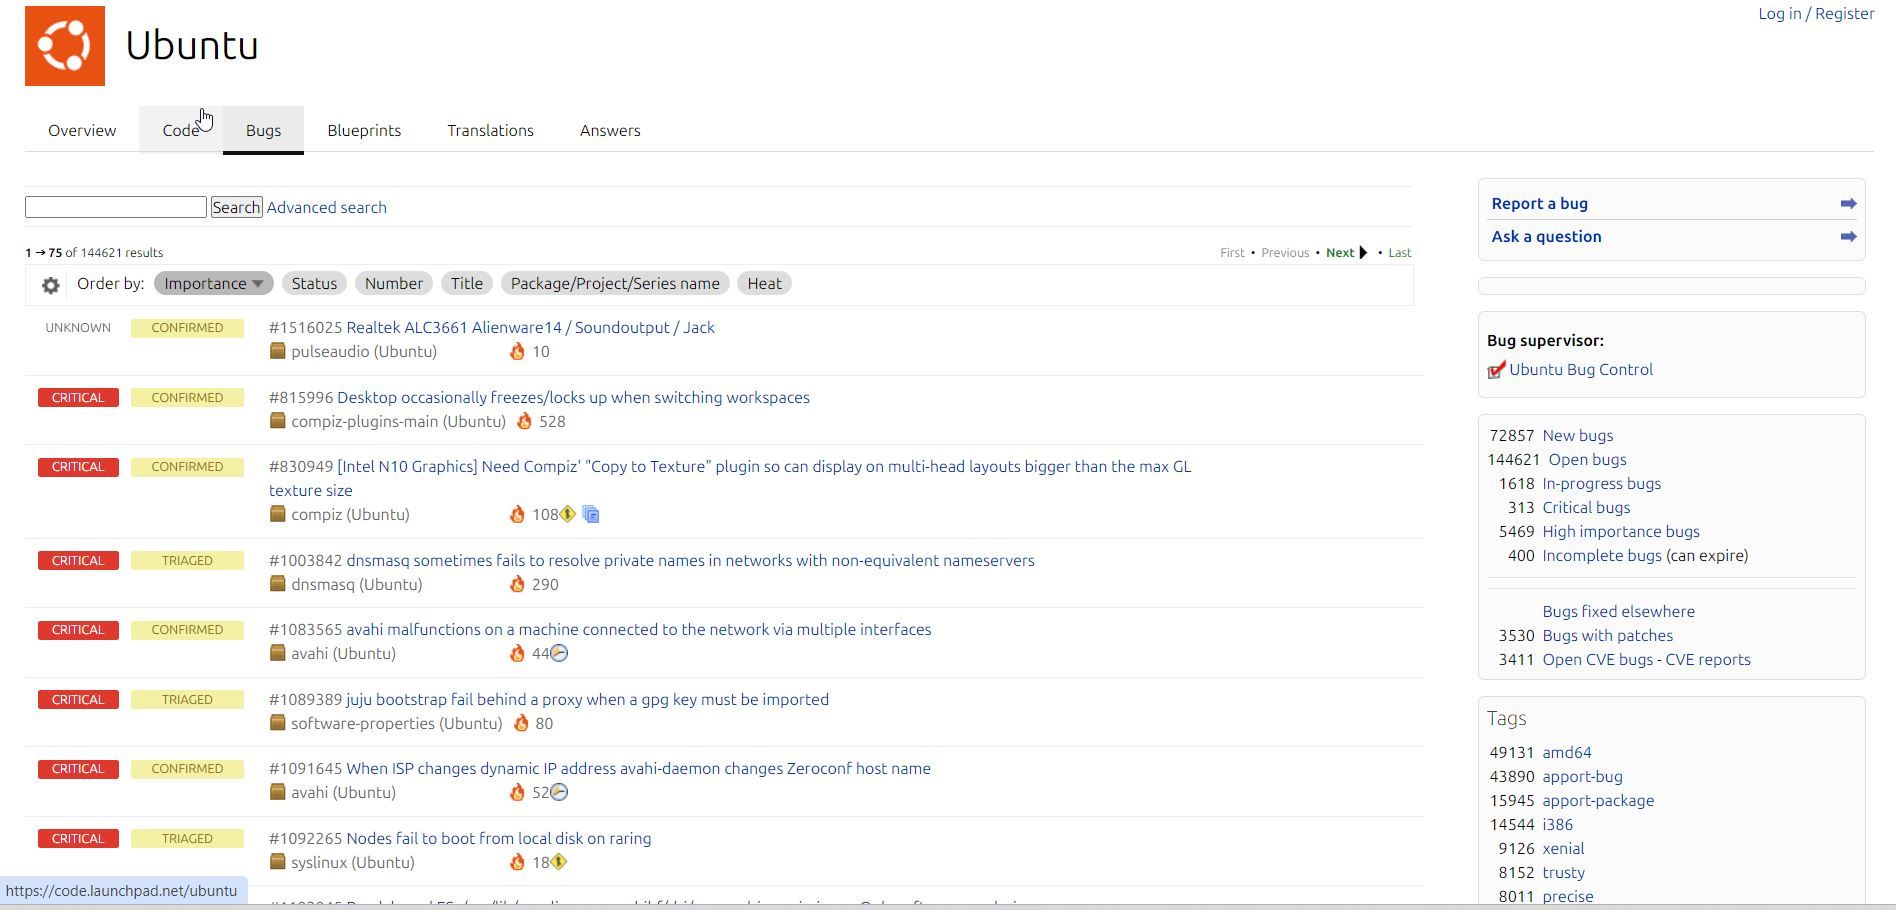
Task: Click flame icon for software-properties heat 80
Action: coord(521,723)
